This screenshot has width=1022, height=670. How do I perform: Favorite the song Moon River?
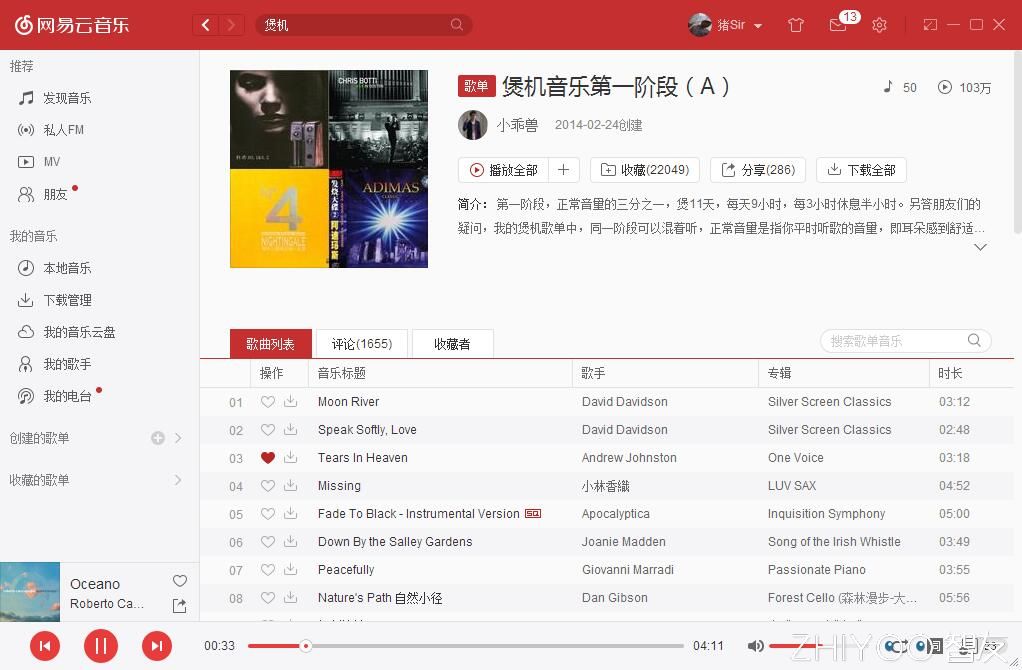pos(267,401)
